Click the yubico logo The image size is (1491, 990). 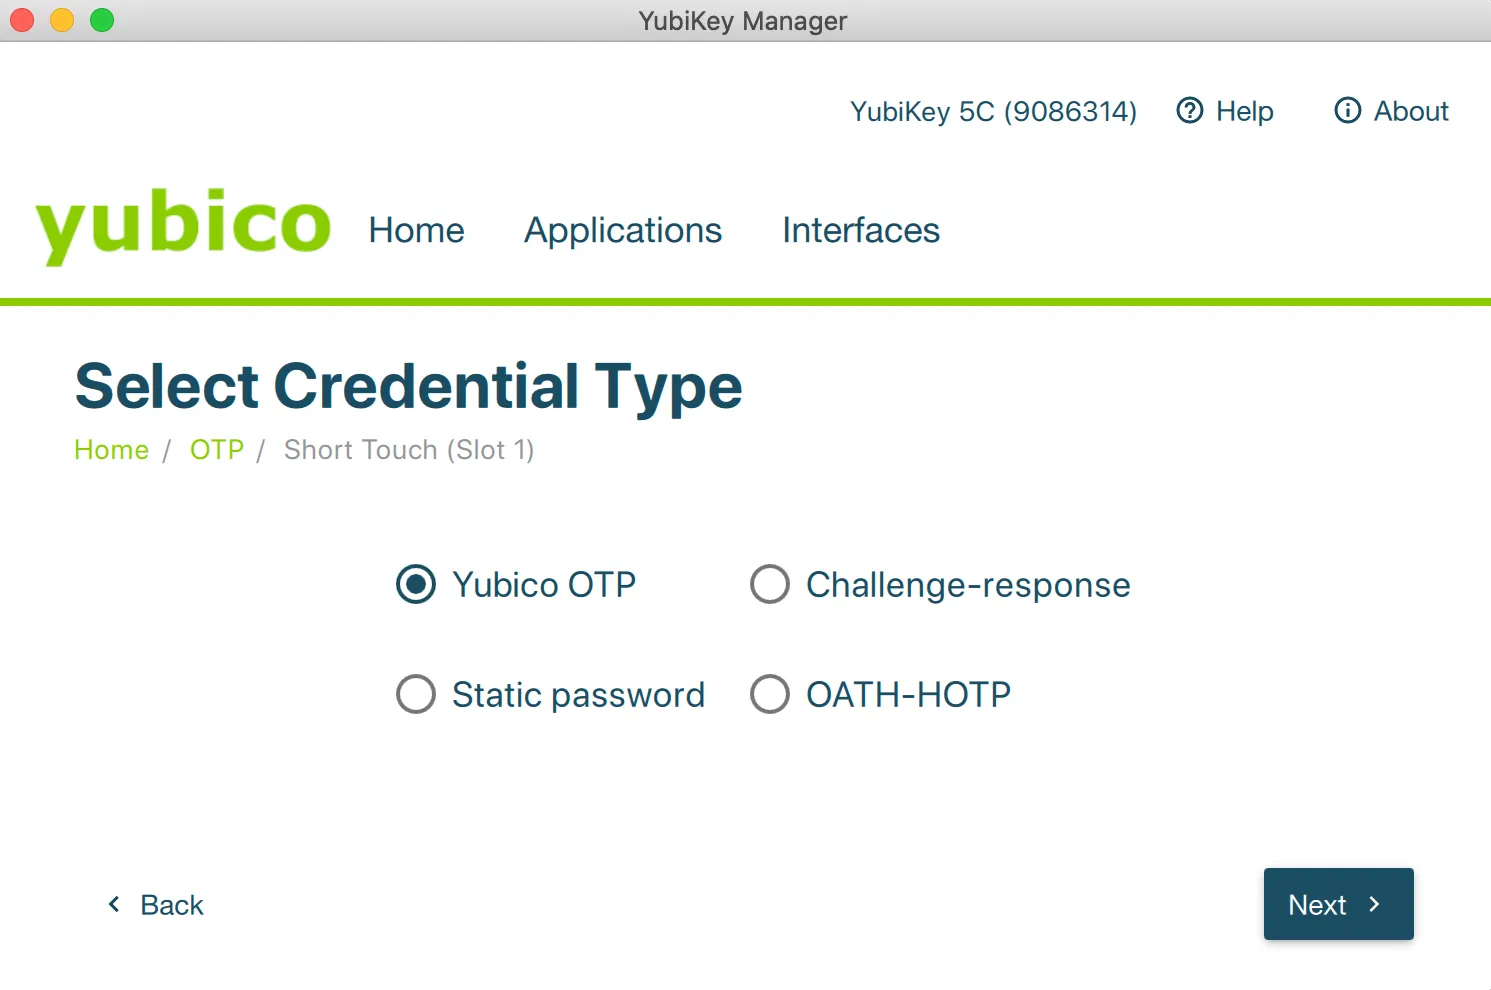(x=183, y=225)
